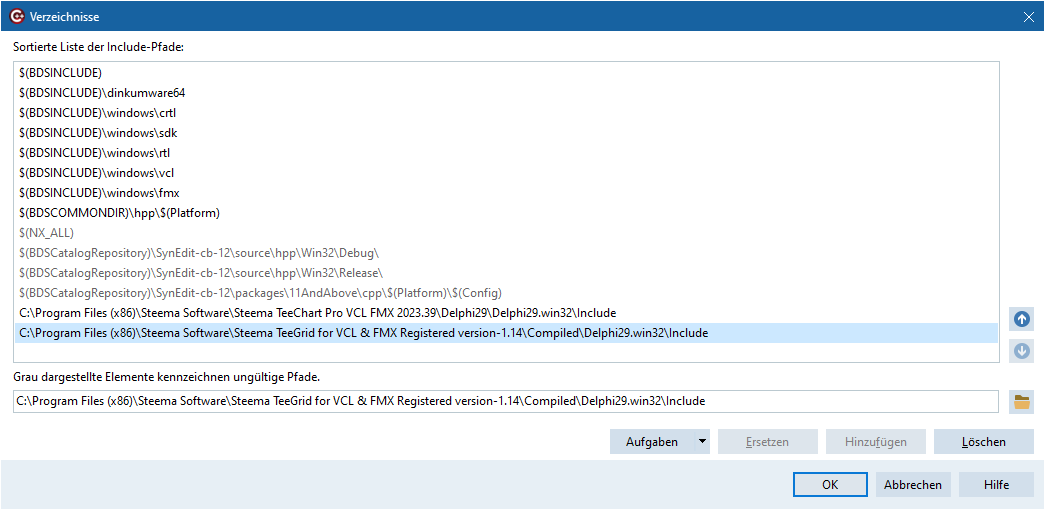The image size is (1045, 510).
Task: Select the grayed $(NX_ALL) entry
Action: (506, 233)
